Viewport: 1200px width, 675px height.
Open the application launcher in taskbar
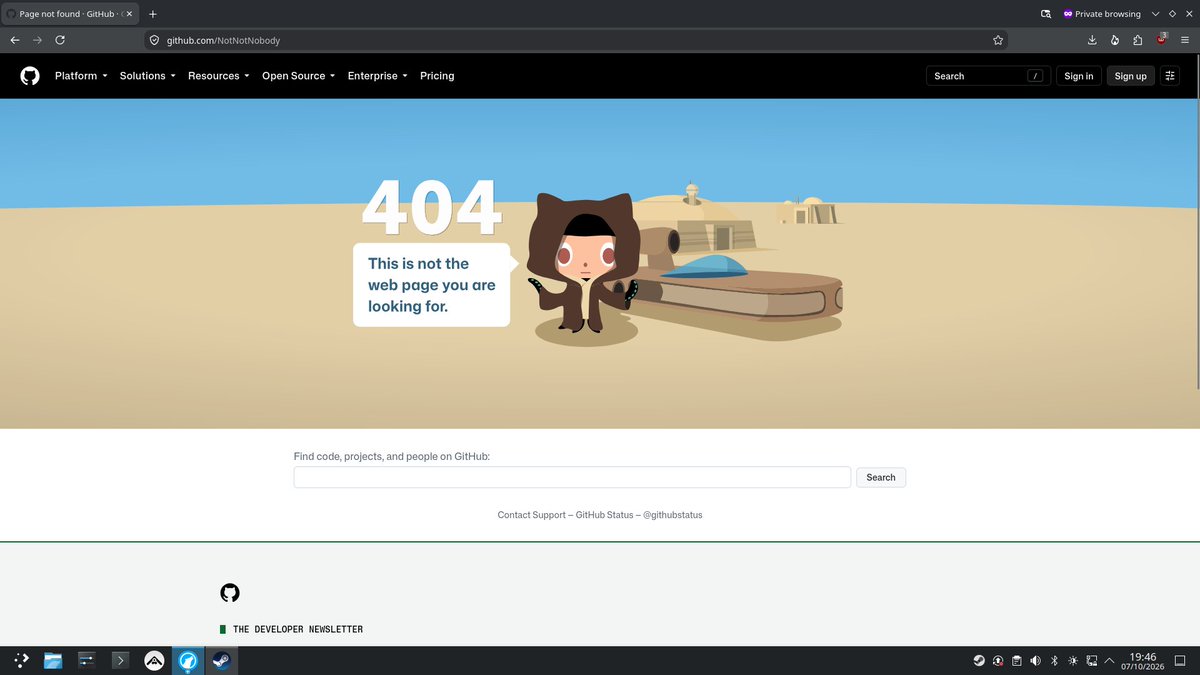click(21, 660)
